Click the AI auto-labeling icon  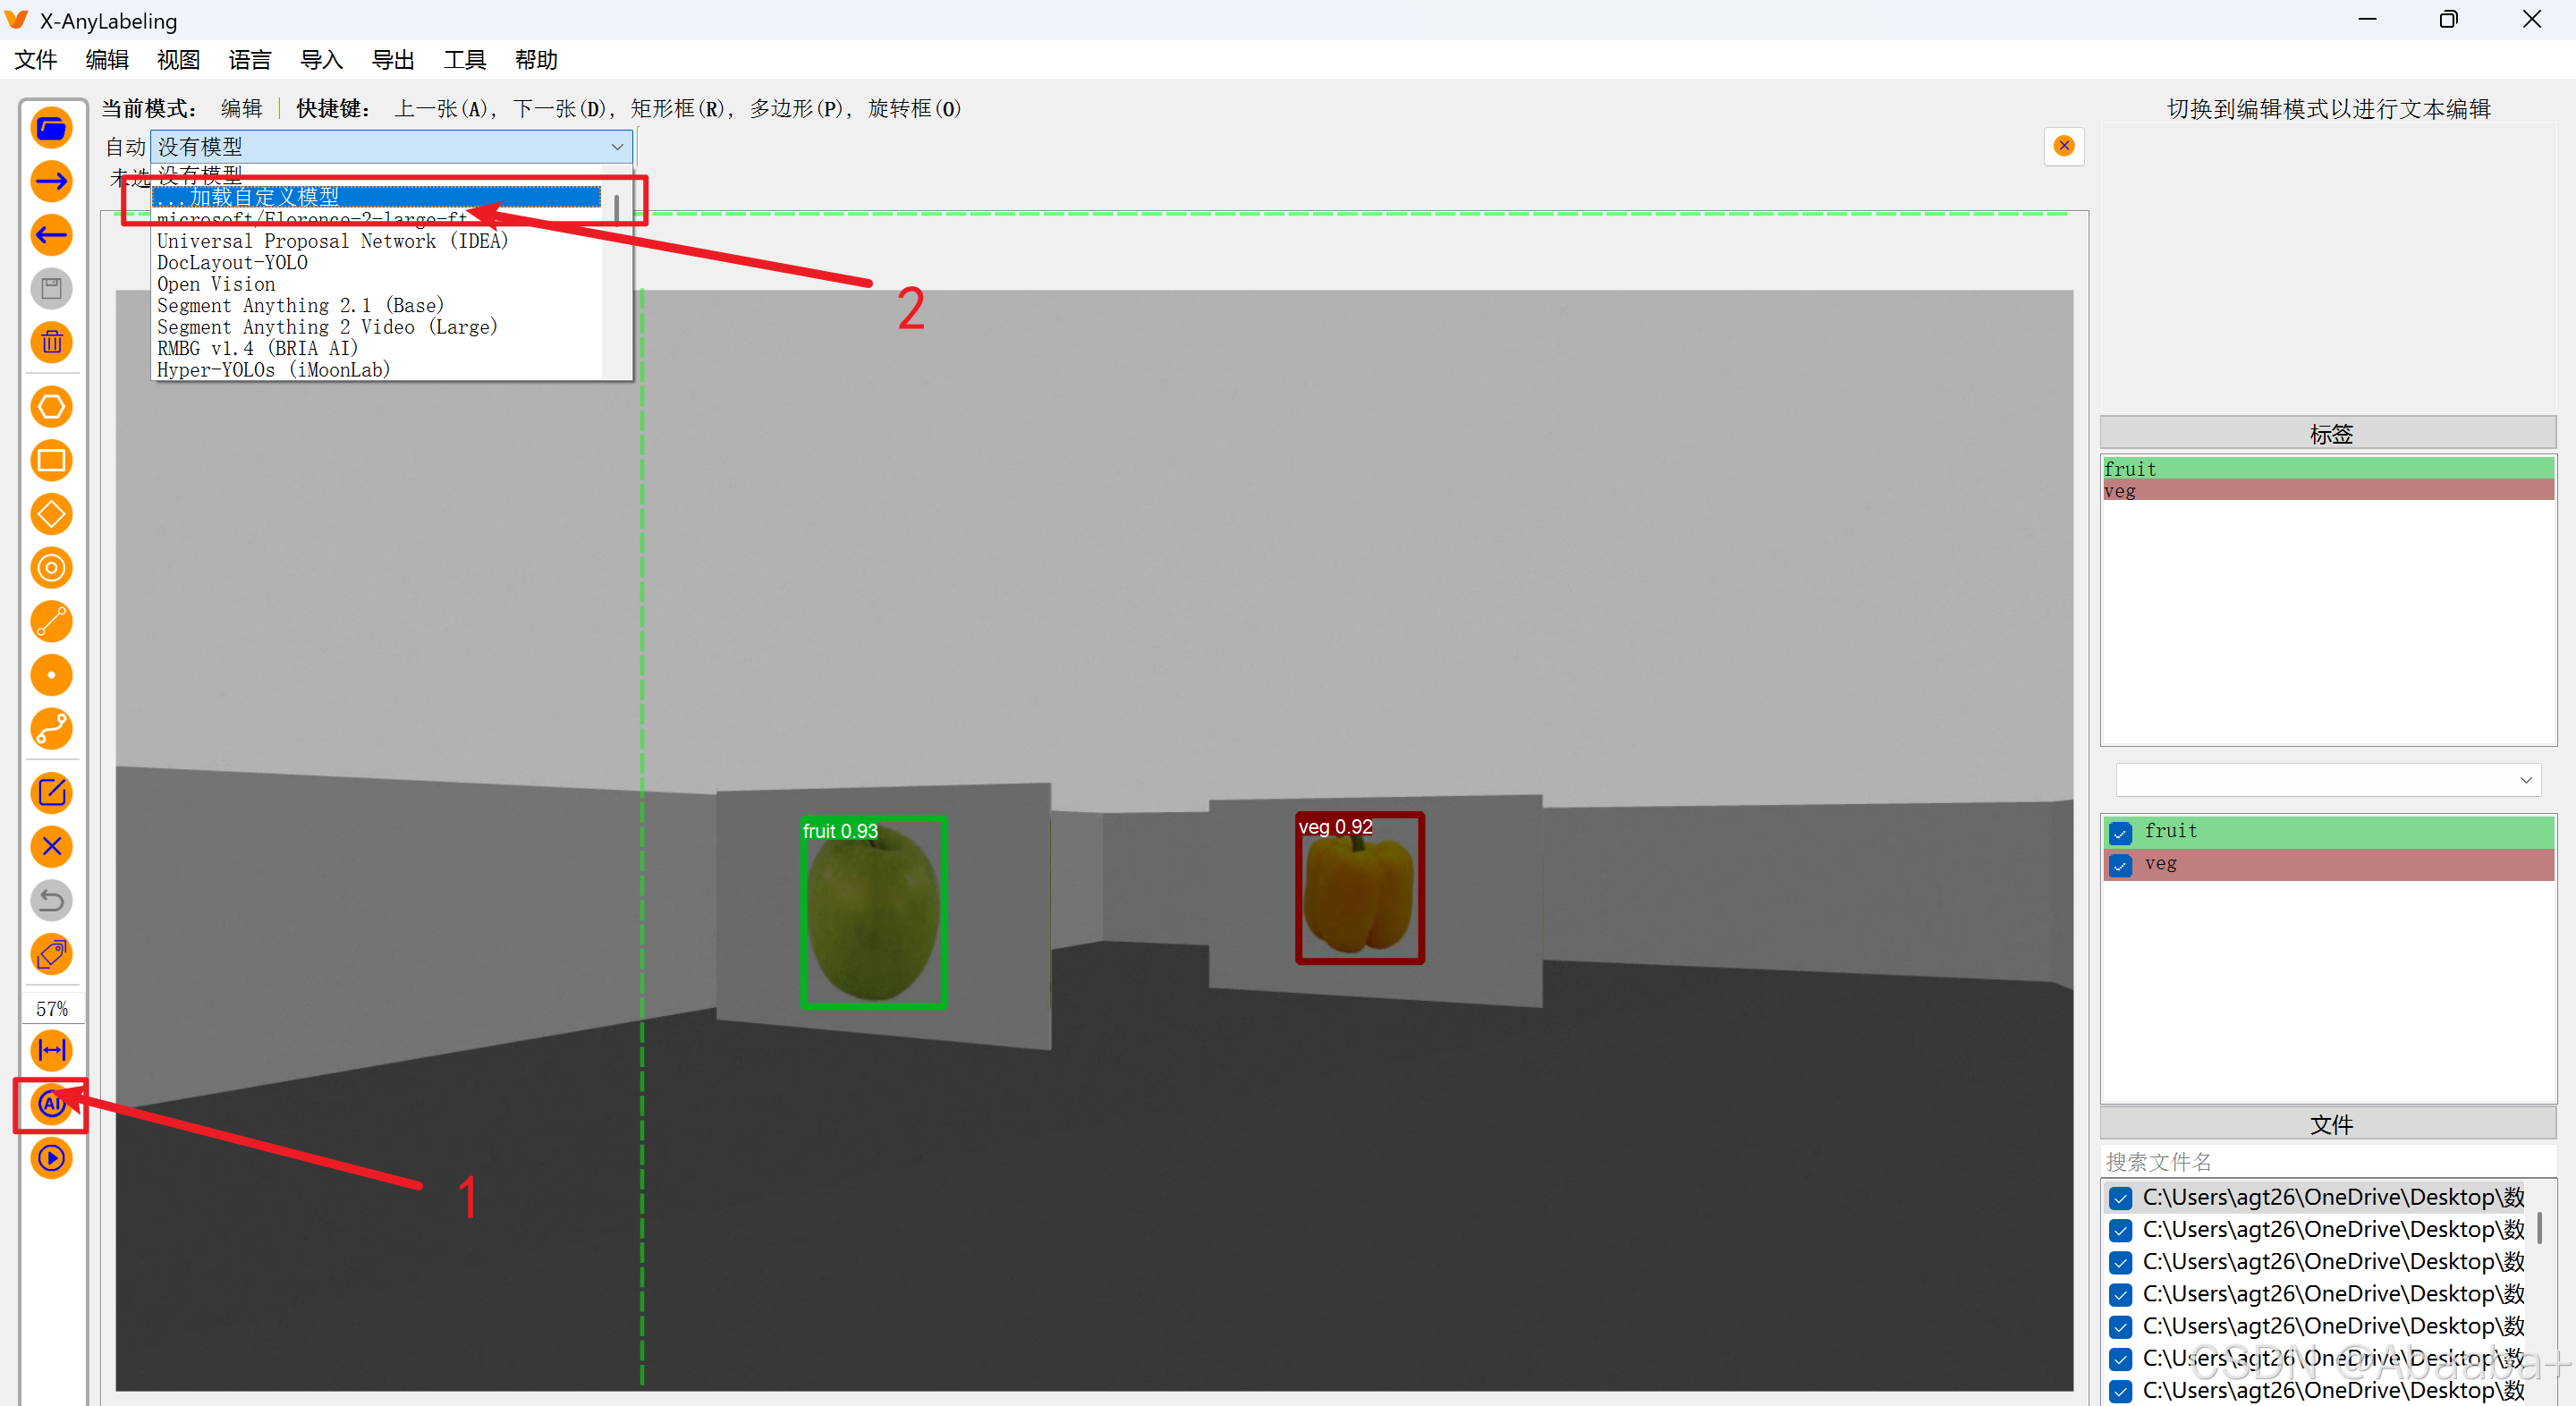51,1104
